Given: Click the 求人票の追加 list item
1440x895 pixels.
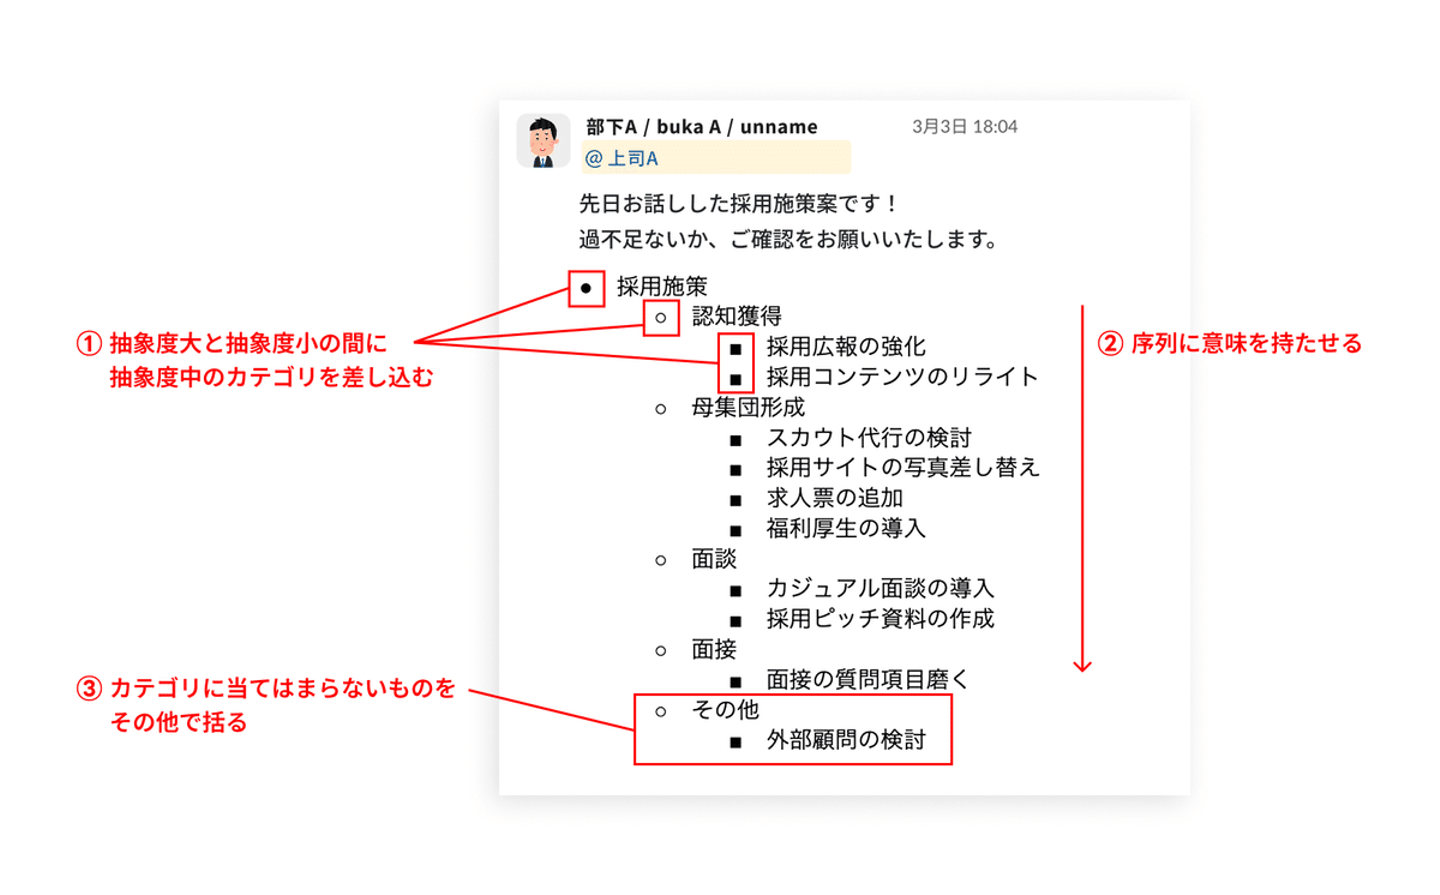Looking at the screenshot, I should pos(835,498).
